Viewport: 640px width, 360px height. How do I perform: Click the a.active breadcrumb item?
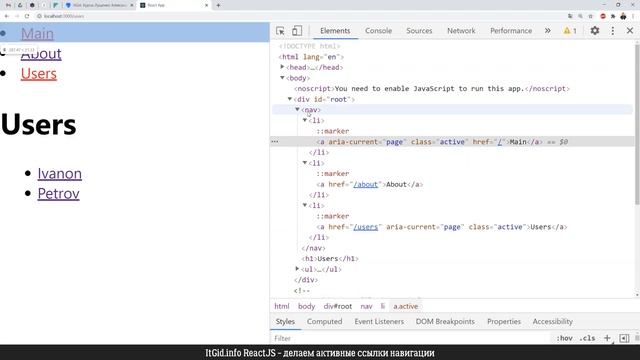[x=406, y=306]
